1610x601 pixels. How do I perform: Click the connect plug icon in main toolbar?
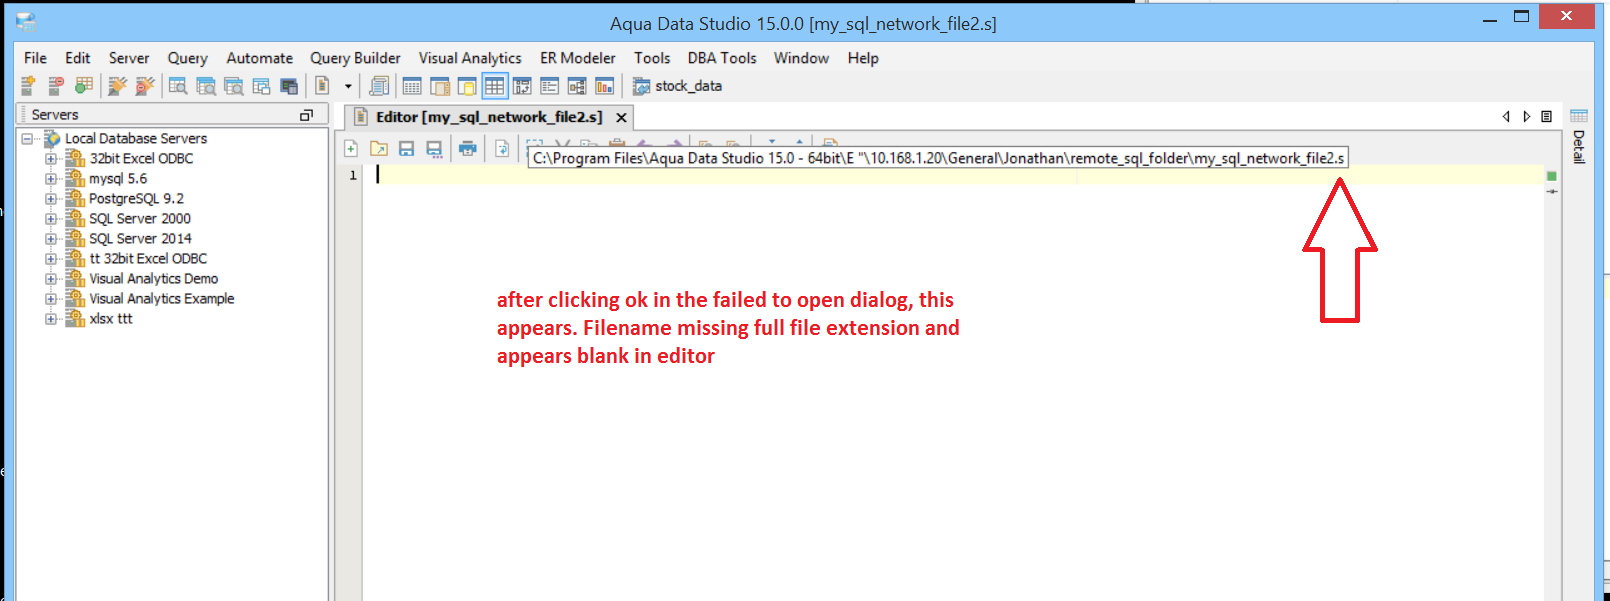[x=117, y=86]
